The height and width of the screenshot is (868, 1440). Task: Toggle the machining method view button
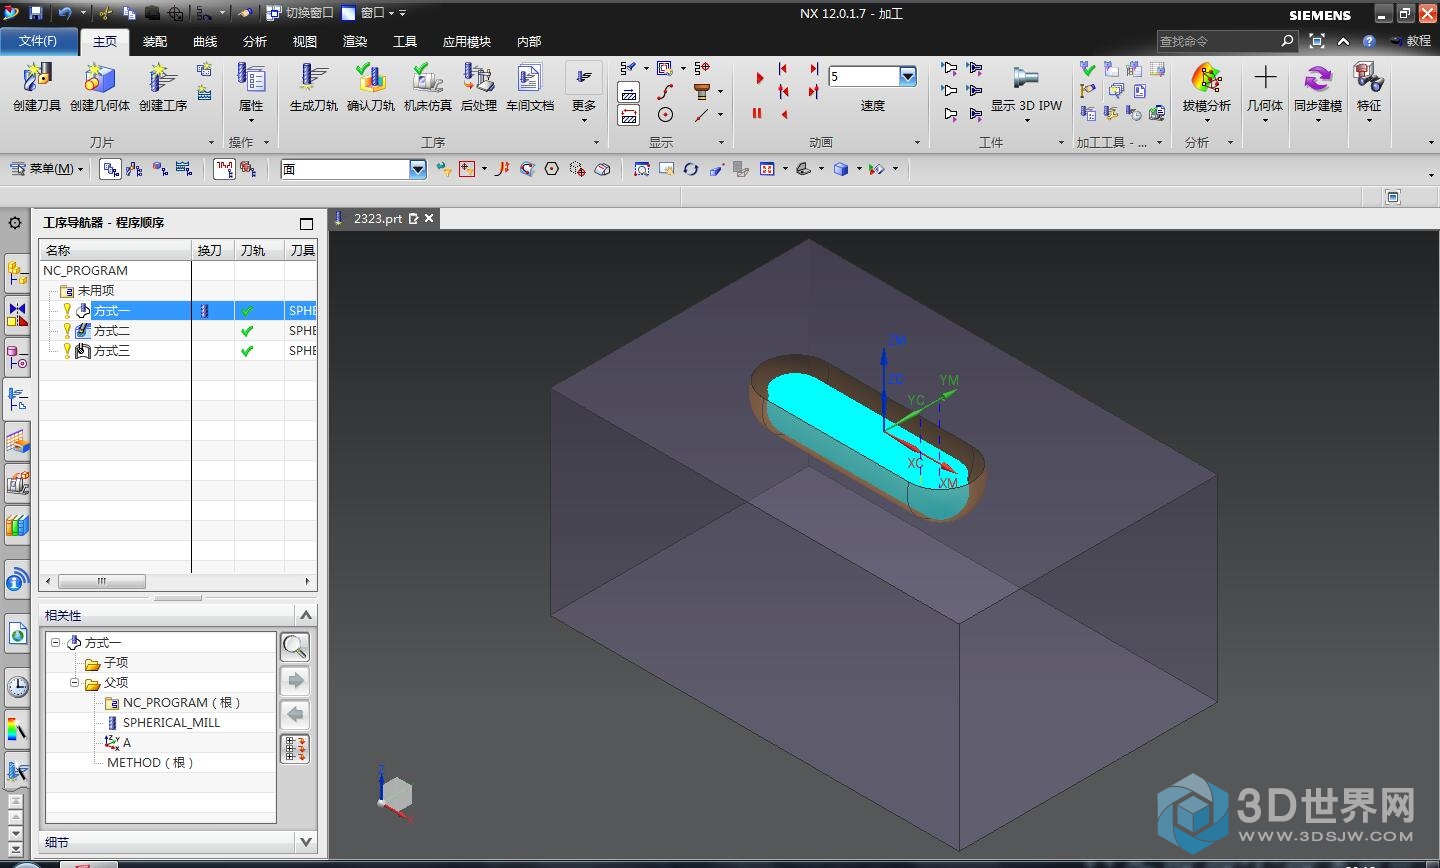coord(184,169)
